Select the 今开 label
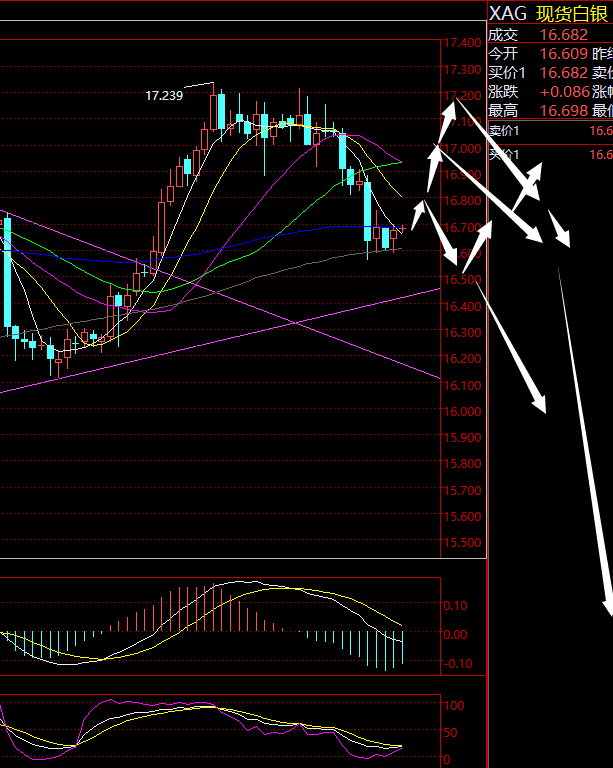Image resolution: width=613 pixels, height=768 pixels. (x=503, y=53)
